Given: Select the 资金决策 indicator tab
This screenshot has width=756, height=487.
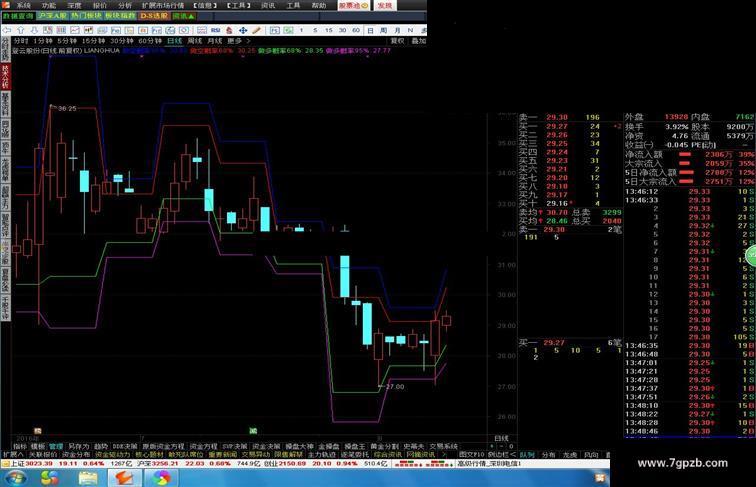Looking at the screenshot, I should click(x=266, y=446).
